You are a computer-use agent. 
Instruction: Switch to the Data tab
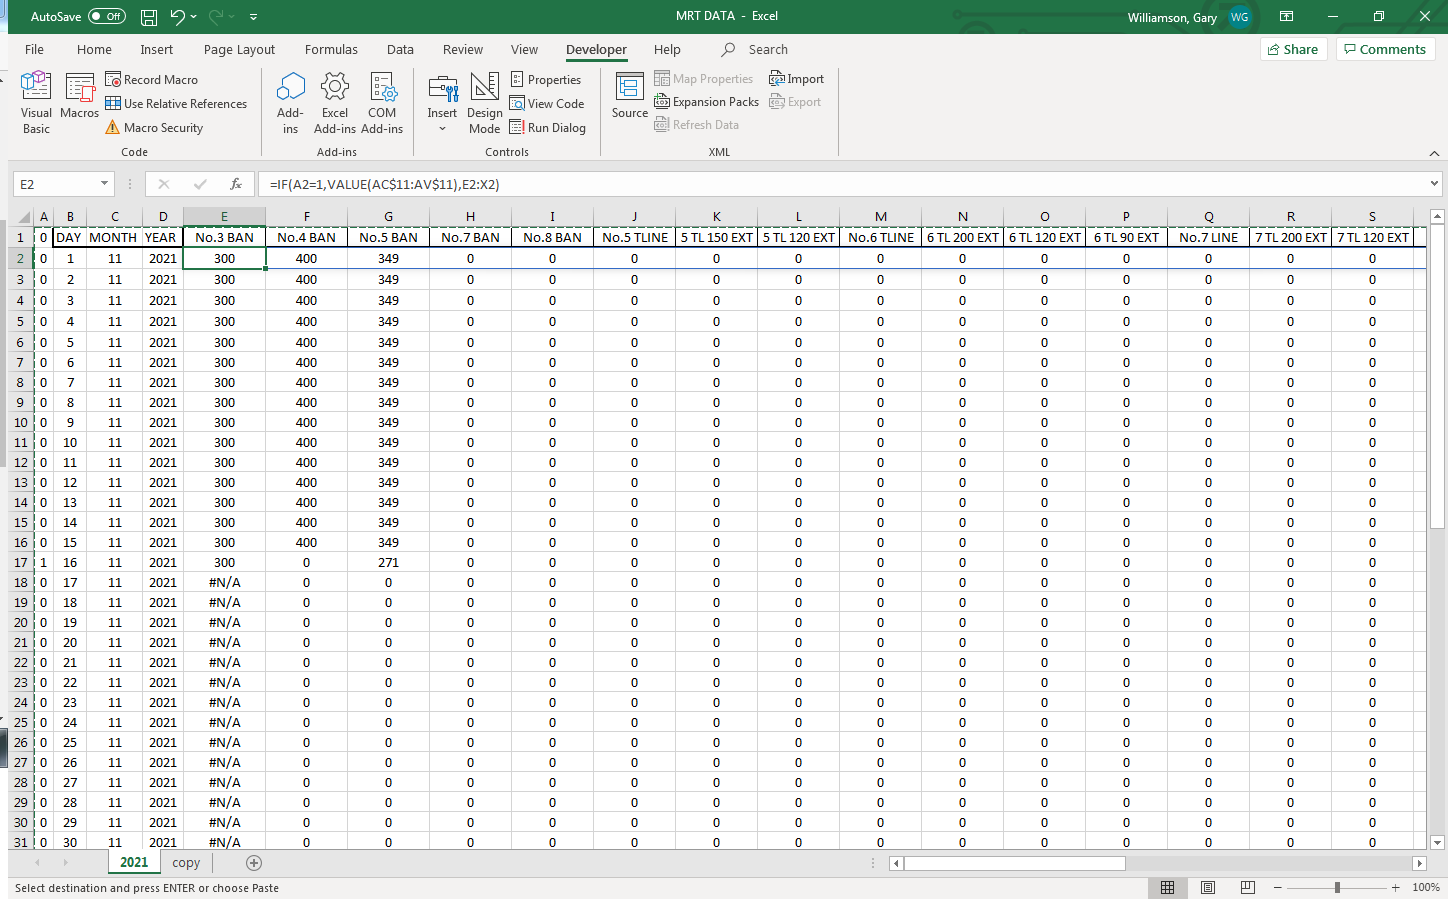click(400, 49)
